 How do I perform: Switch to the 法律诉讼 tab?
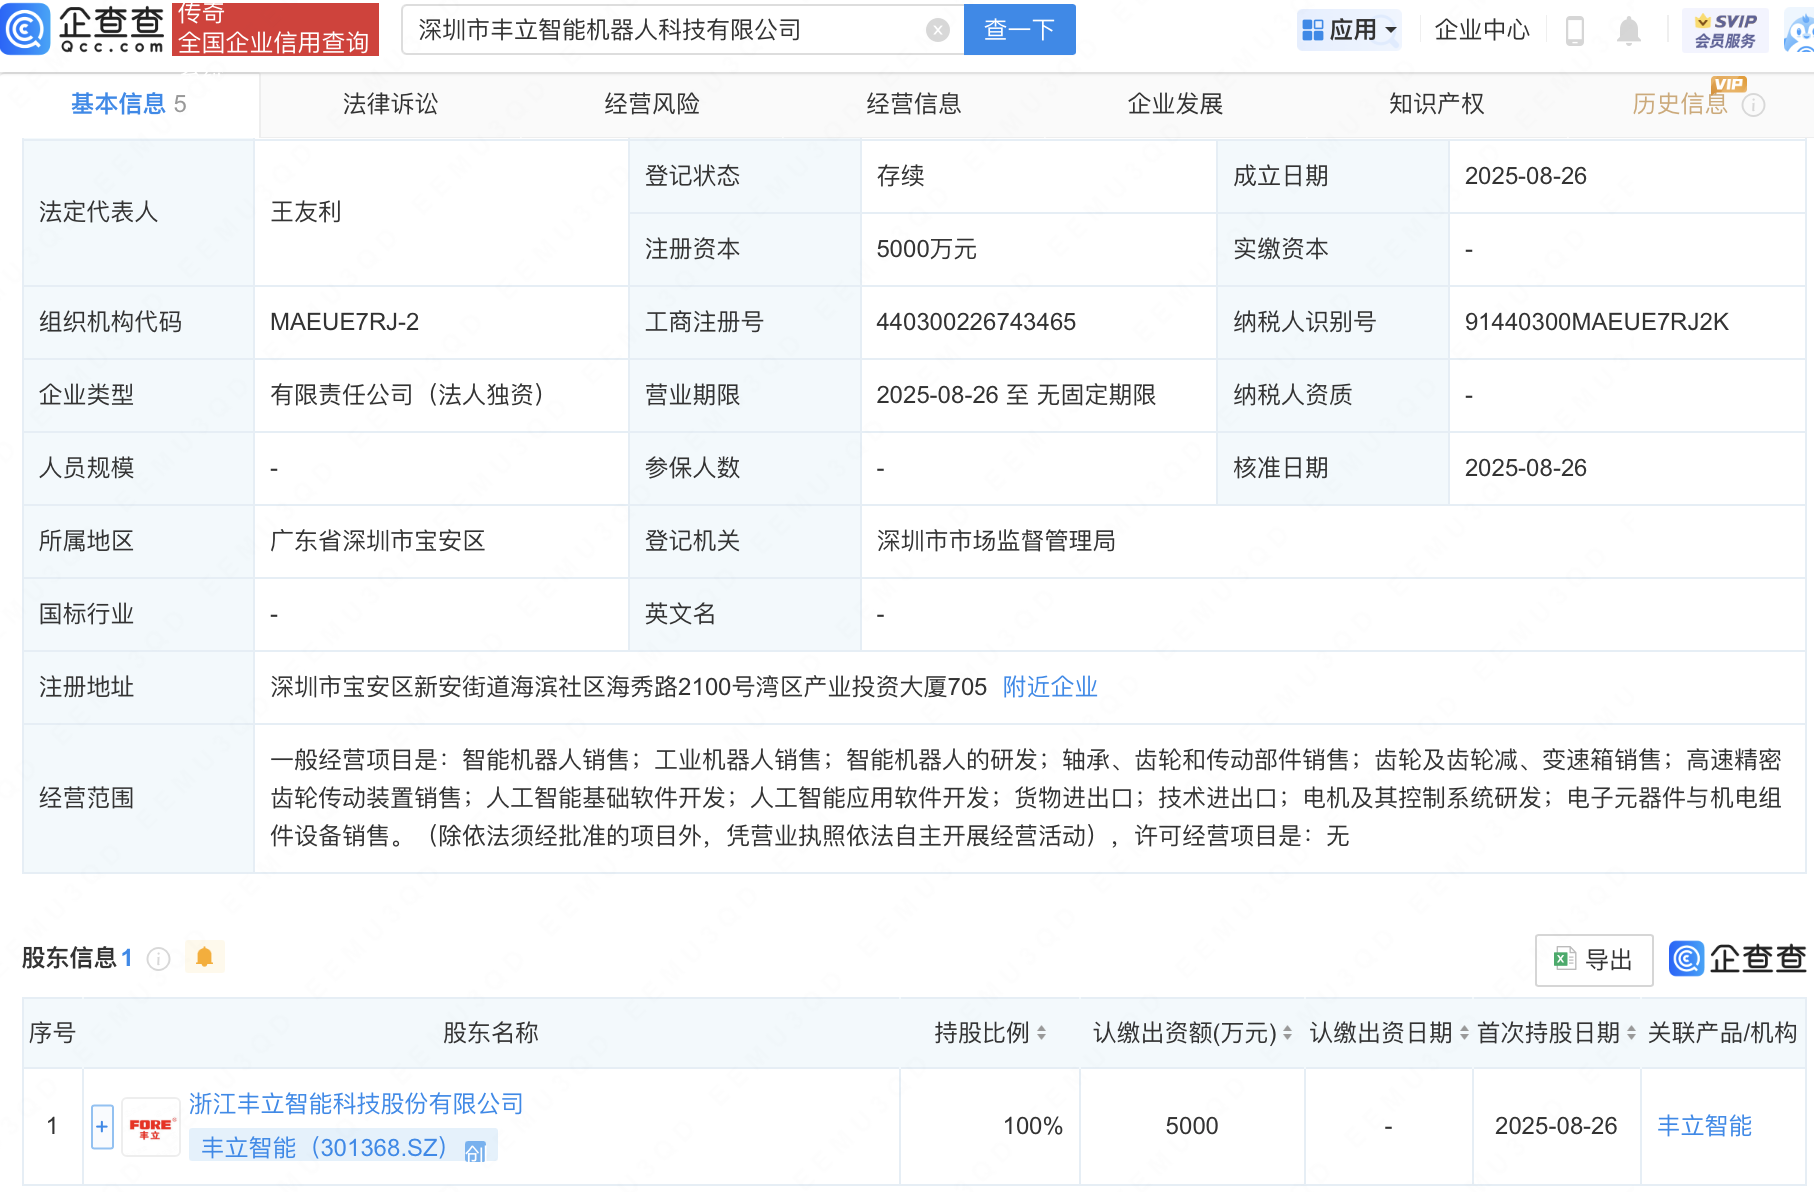click(389, 103)
